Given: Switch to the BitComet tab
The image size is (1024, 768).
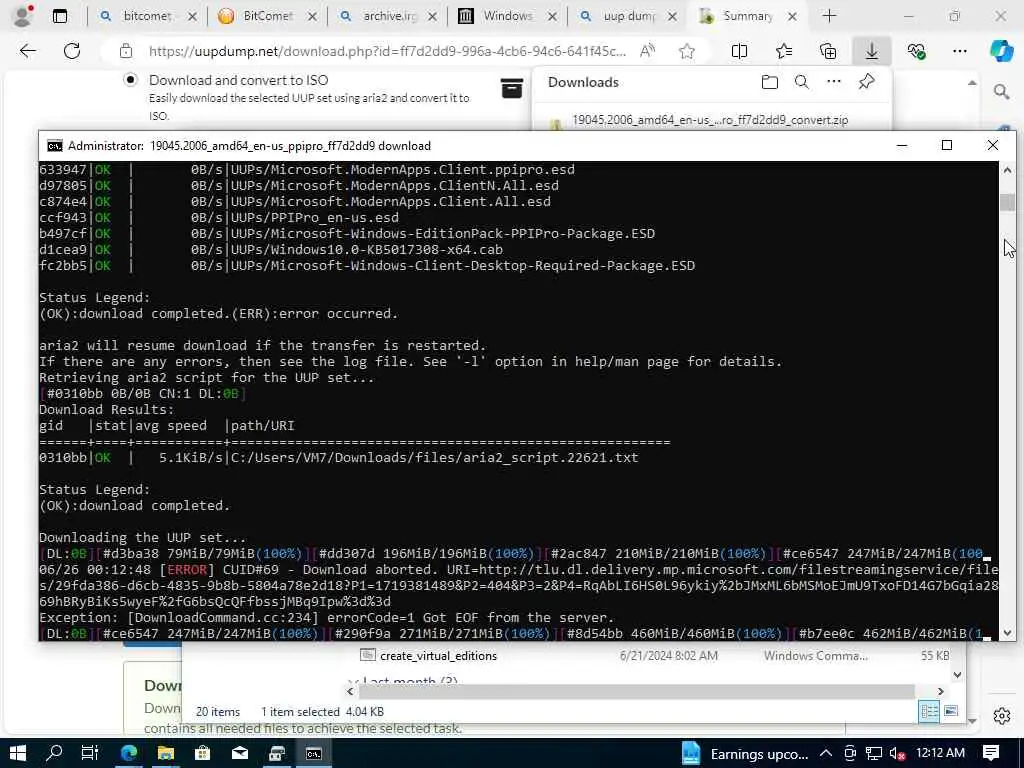Looking at the screenshot, I should (x=268, y=16).
